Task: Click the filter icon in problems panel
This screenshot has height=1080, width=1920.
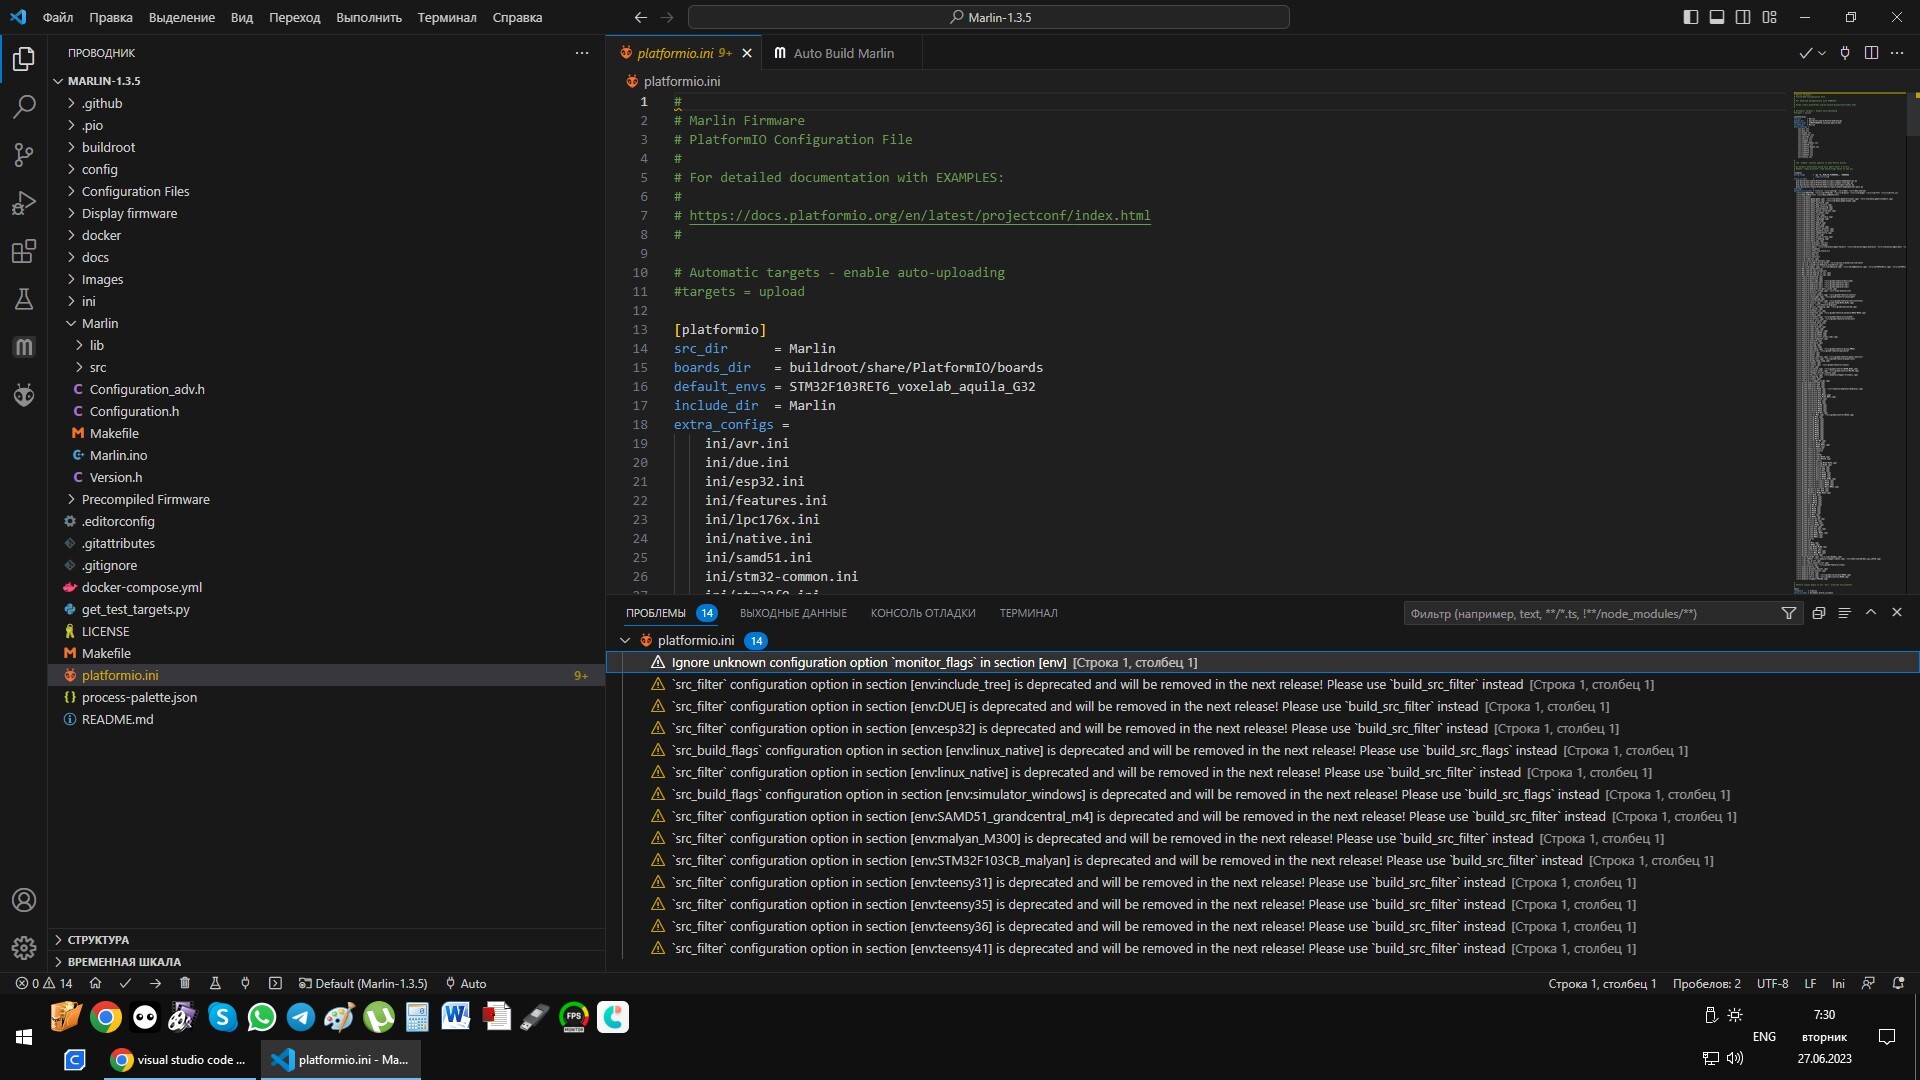Action: (1788, 612)
